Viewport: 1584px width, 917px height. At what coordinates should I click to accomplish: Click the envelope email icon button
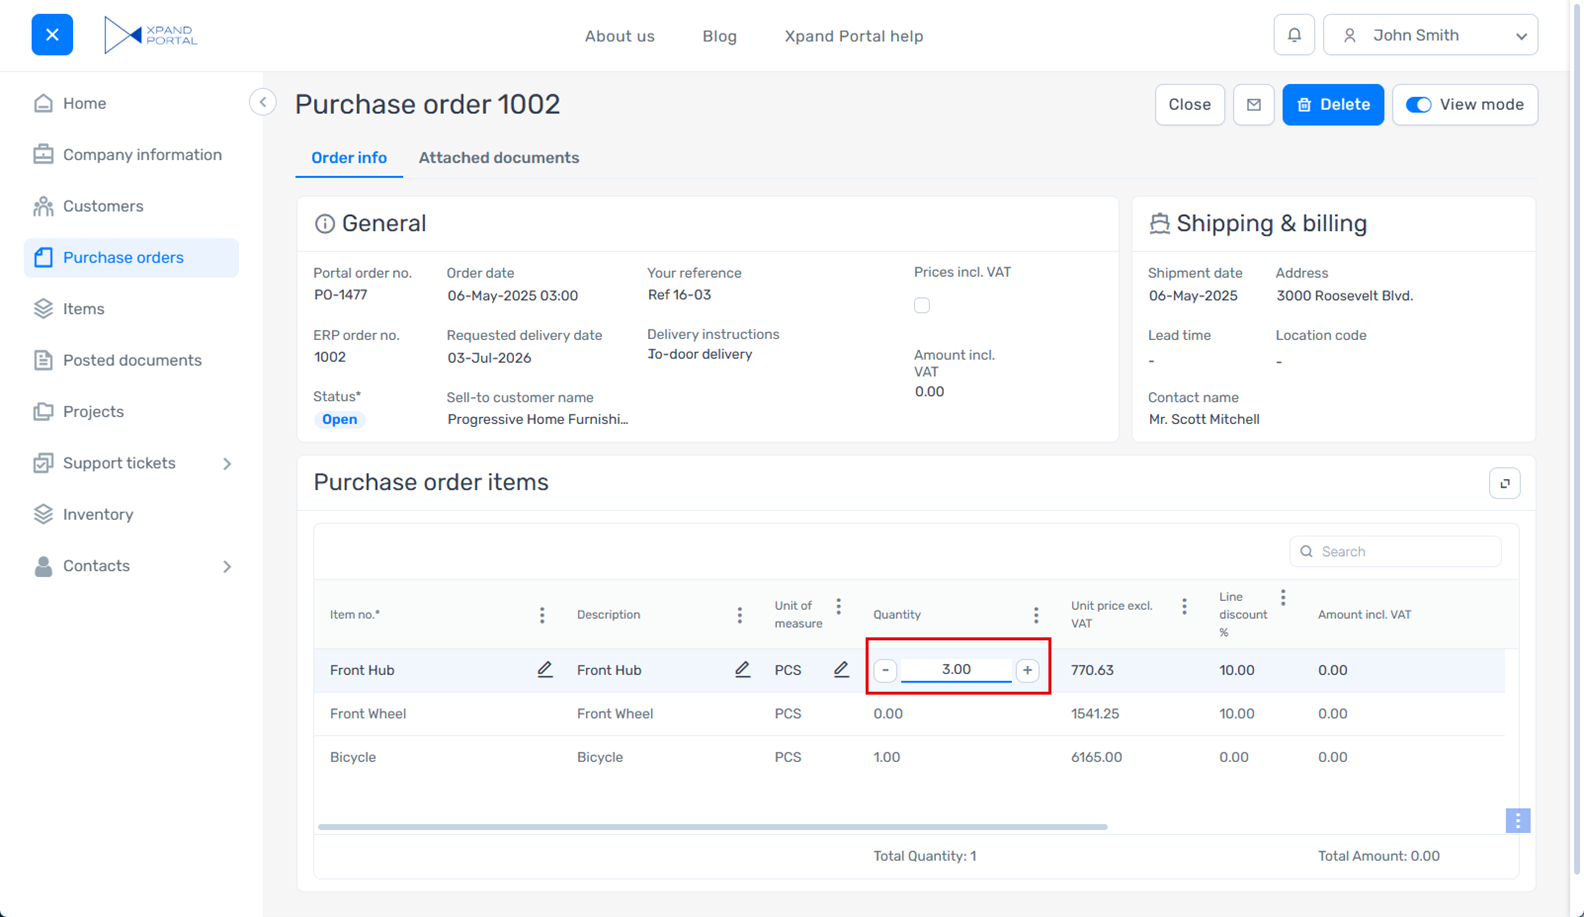coord(1253,105)
